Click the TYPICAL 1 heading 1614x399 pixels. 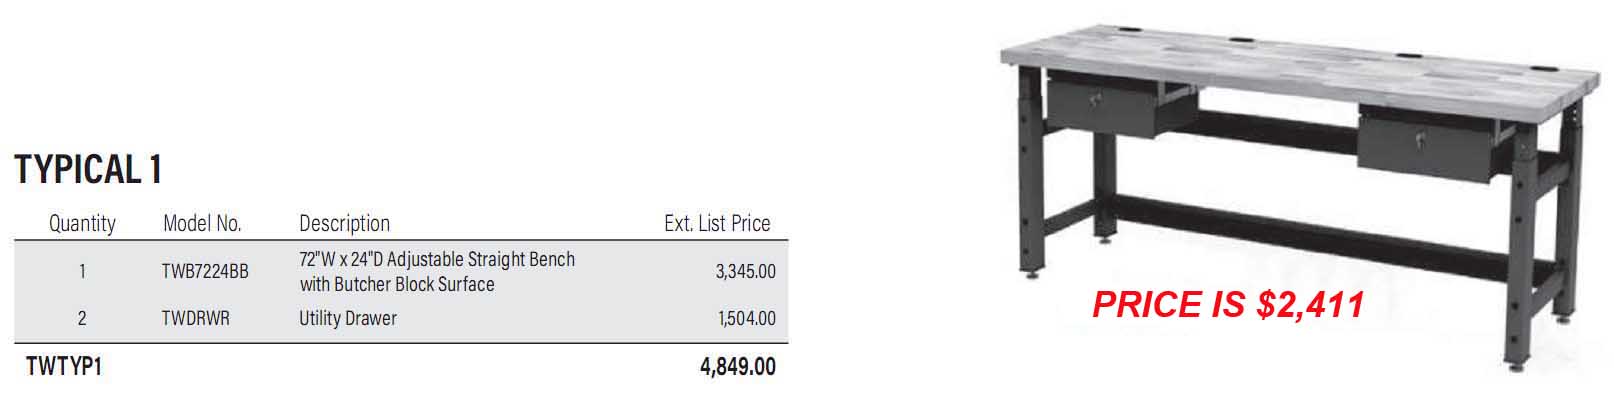pyautogui.click(x=88, y=170)
